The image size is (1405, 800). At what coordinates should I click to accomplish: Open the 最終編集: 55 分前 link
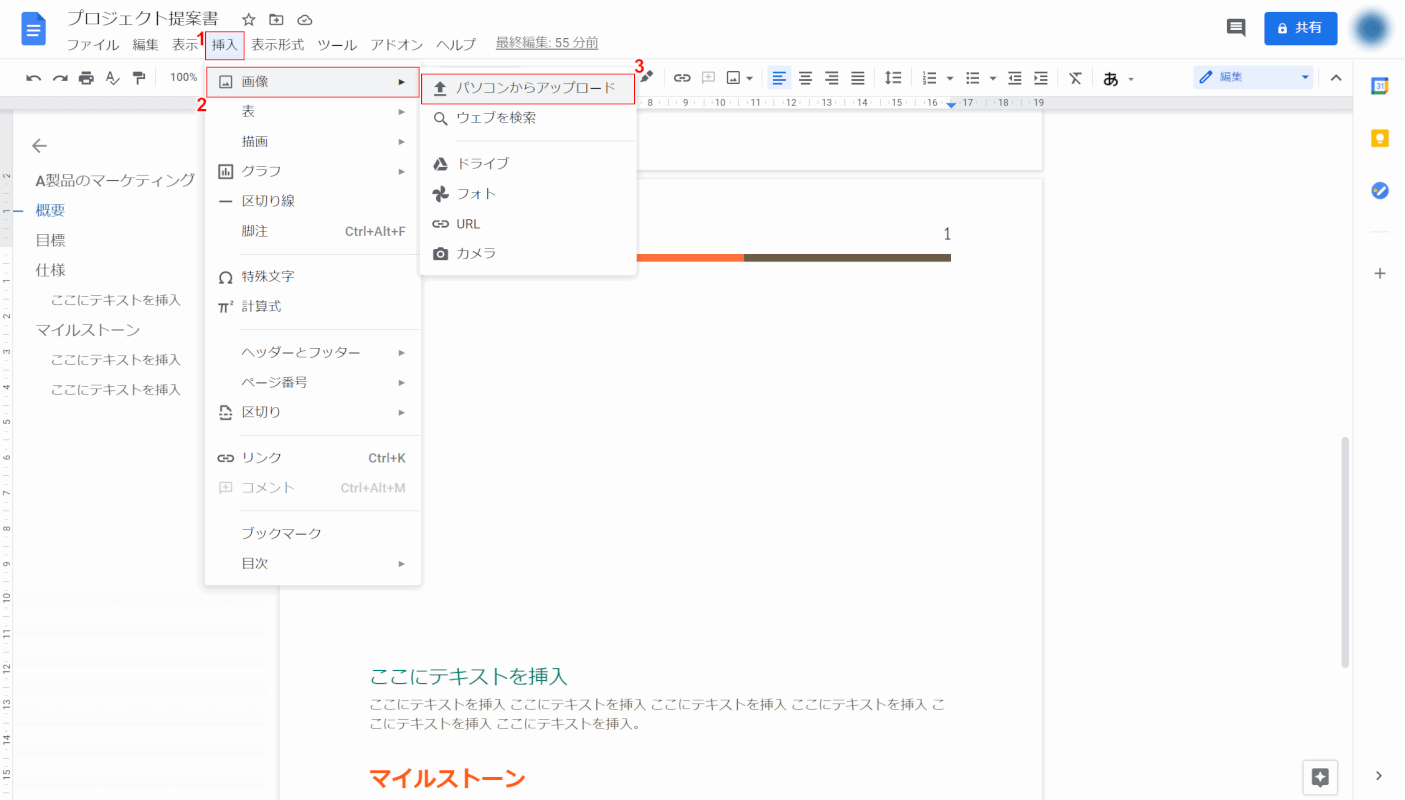(547, 44)
